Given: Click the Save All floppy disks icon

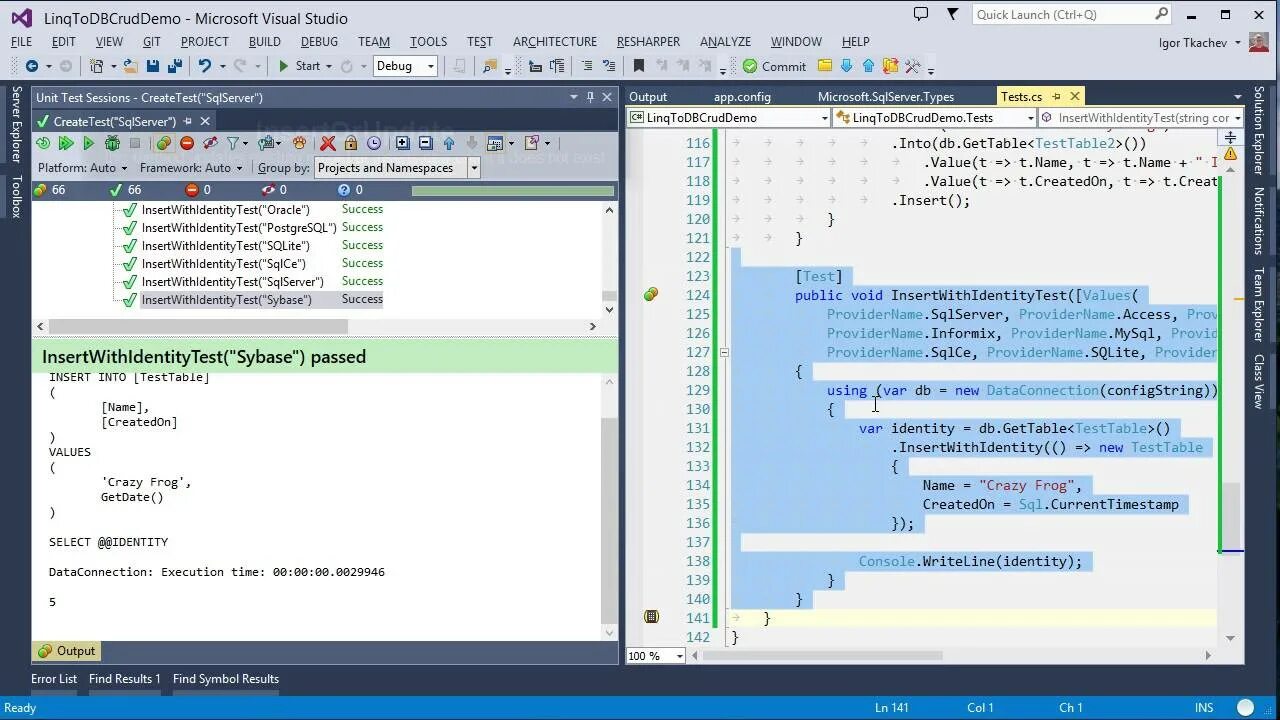Looking at the screenshot, I should (175, 66).
